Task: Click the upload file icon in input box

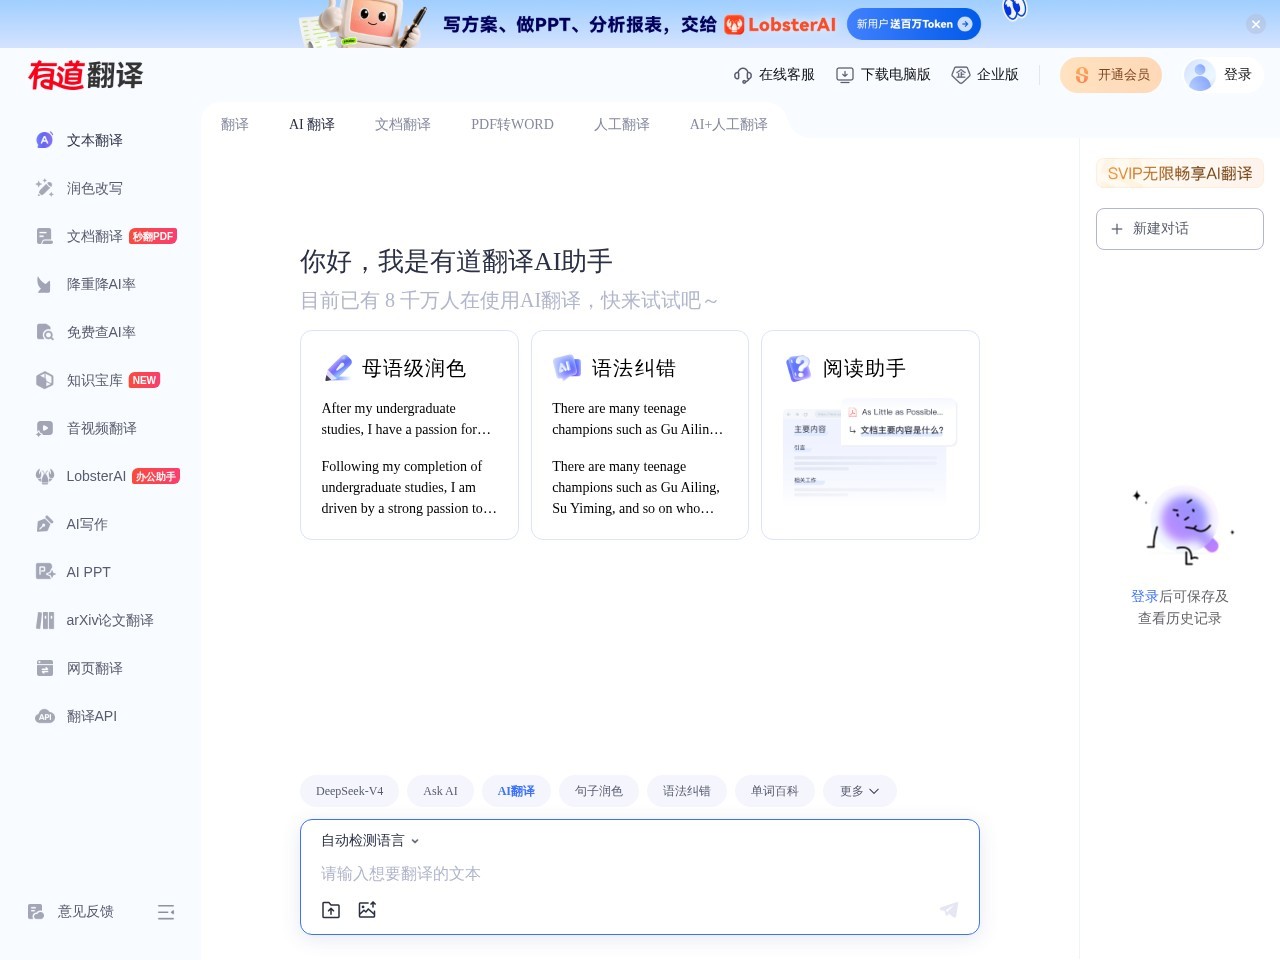Action: coord(331,910)
